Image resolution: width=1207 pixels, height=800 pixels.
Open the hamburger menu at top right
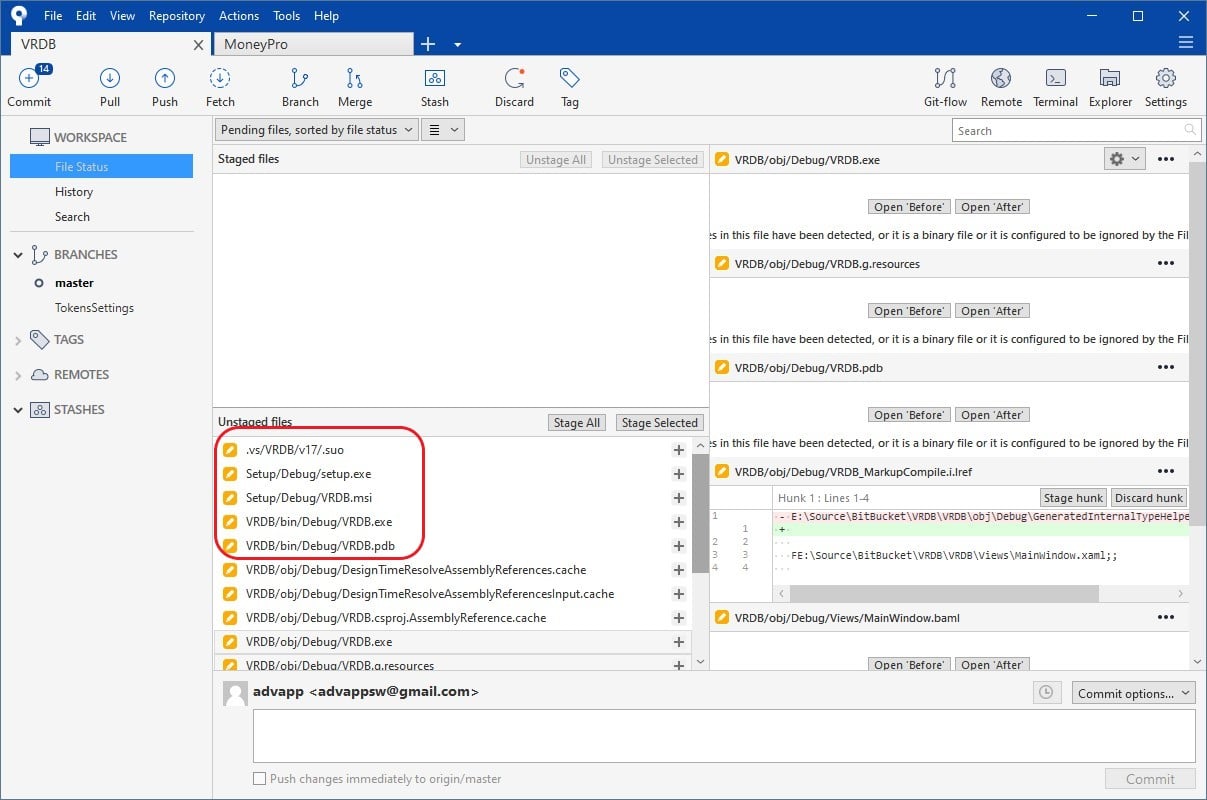click(1186, 42)
